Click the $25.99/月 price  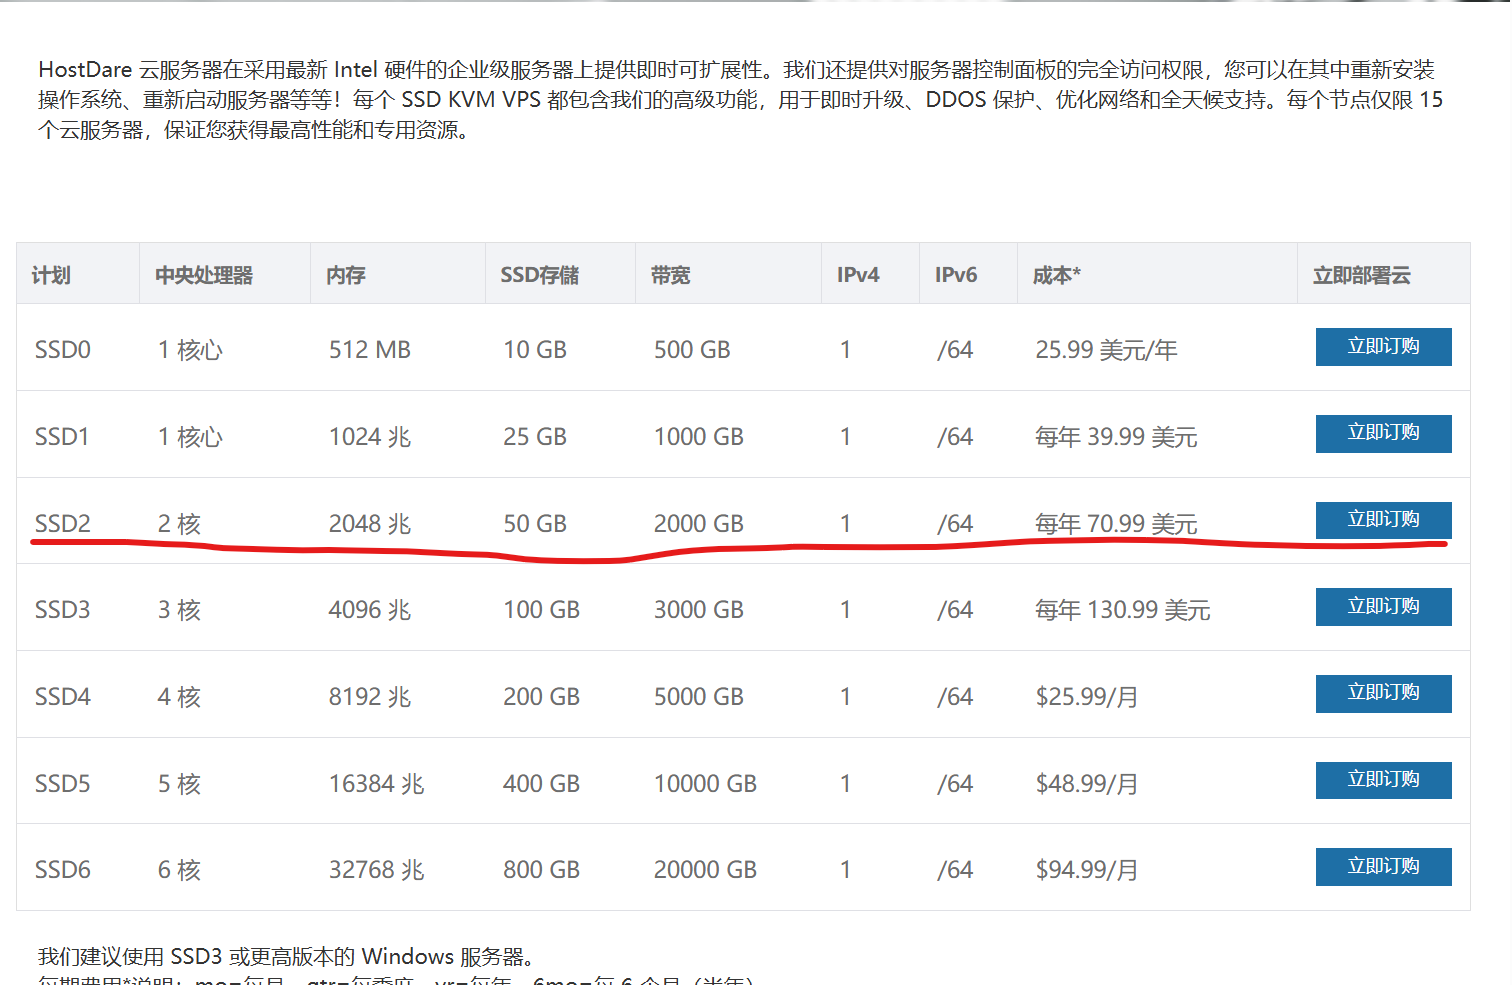click(x=1087, y=697)
